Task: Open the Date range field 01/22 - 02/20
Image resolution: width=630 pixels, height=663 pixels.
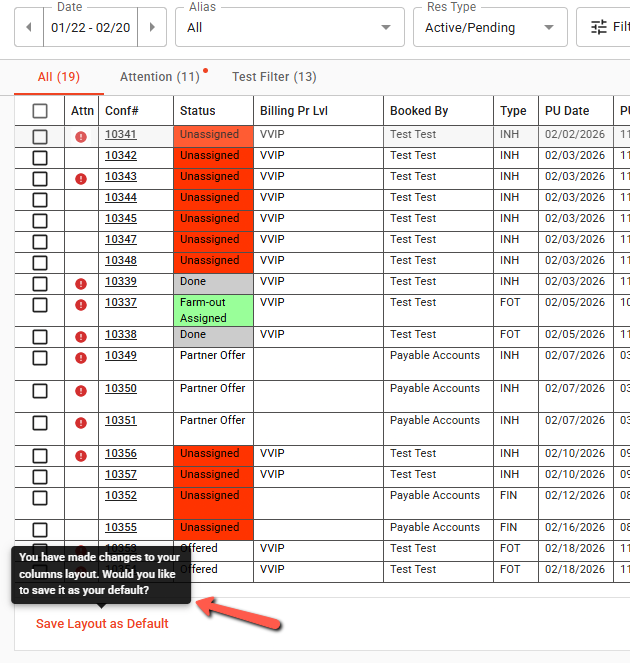Action: pyautogui.click(x=90, y=28)
